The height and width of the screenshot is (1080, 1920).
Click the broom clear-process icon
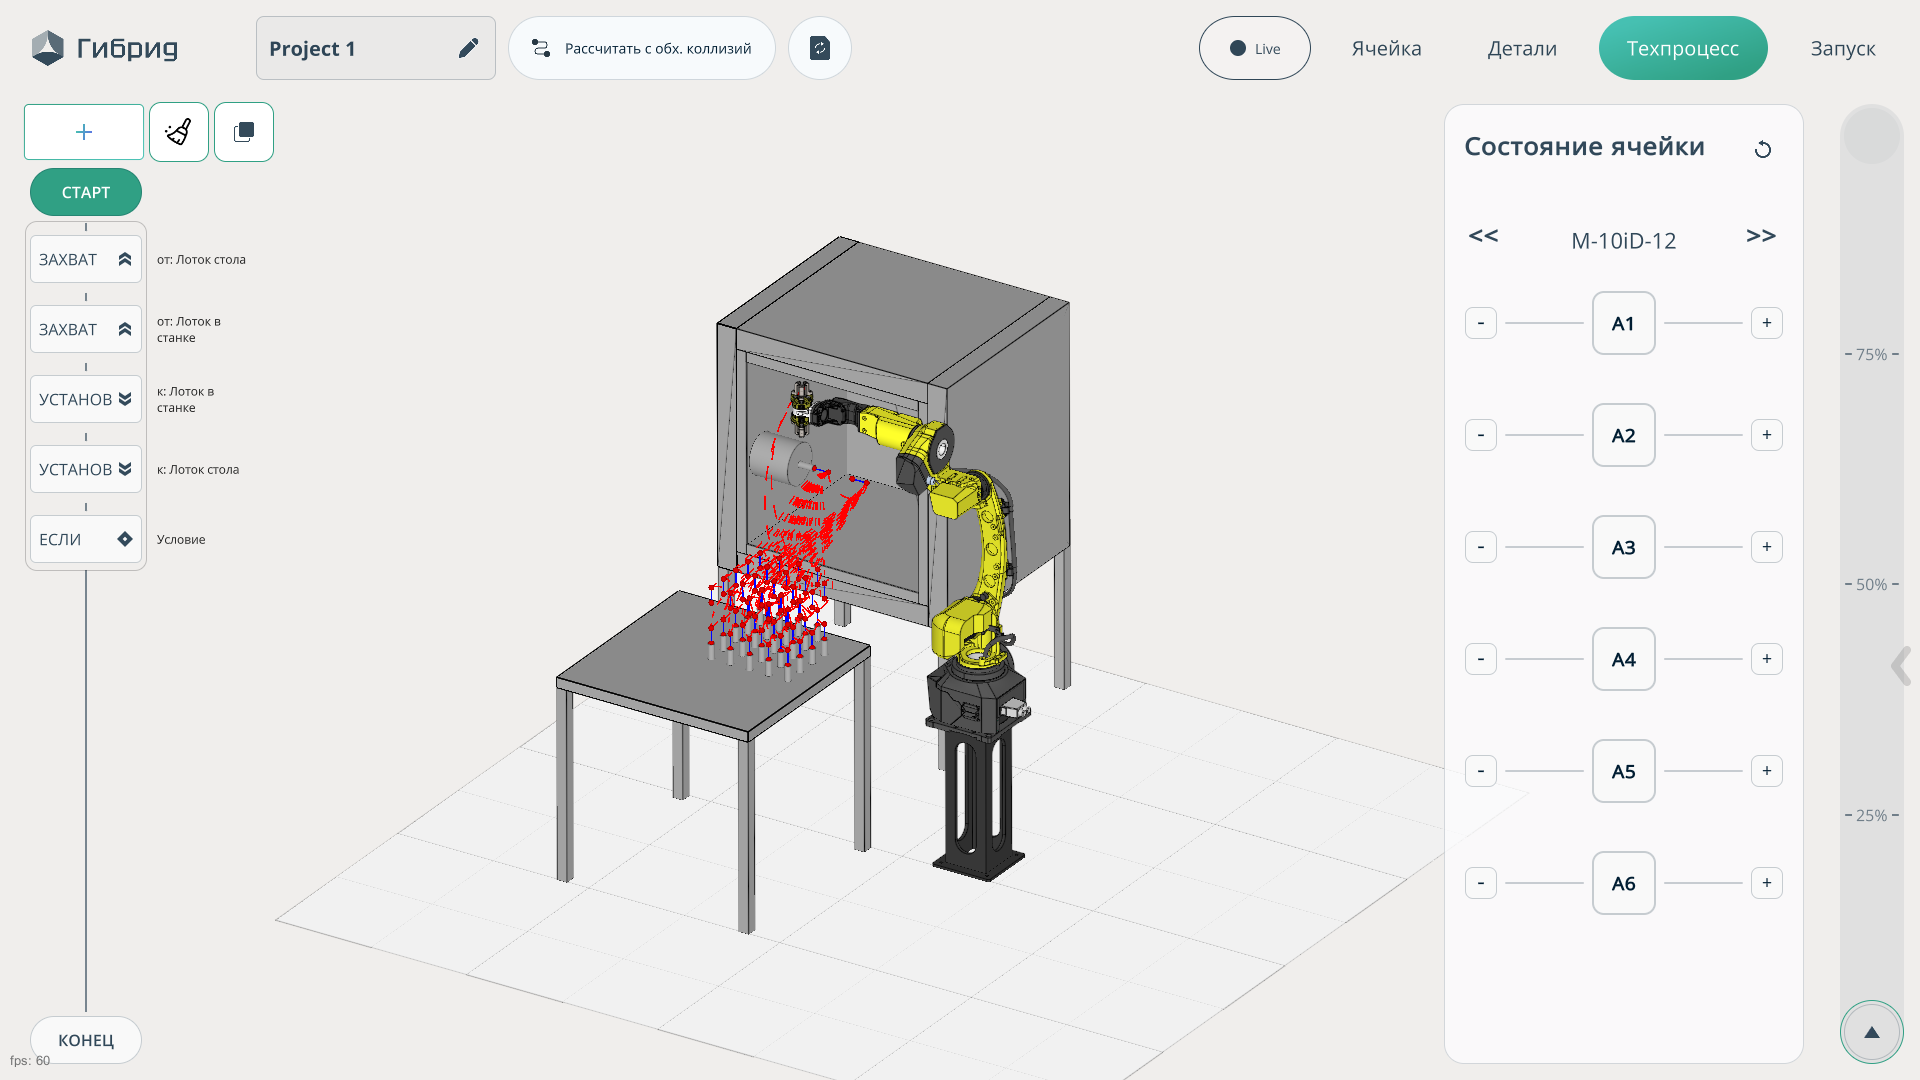coord(179,132)
